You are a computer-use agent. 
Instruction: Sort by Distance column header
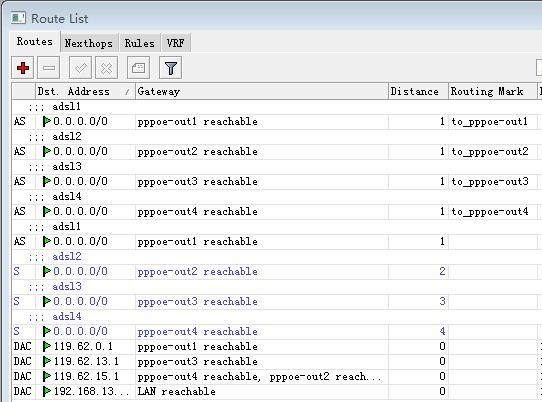[418, 91]
